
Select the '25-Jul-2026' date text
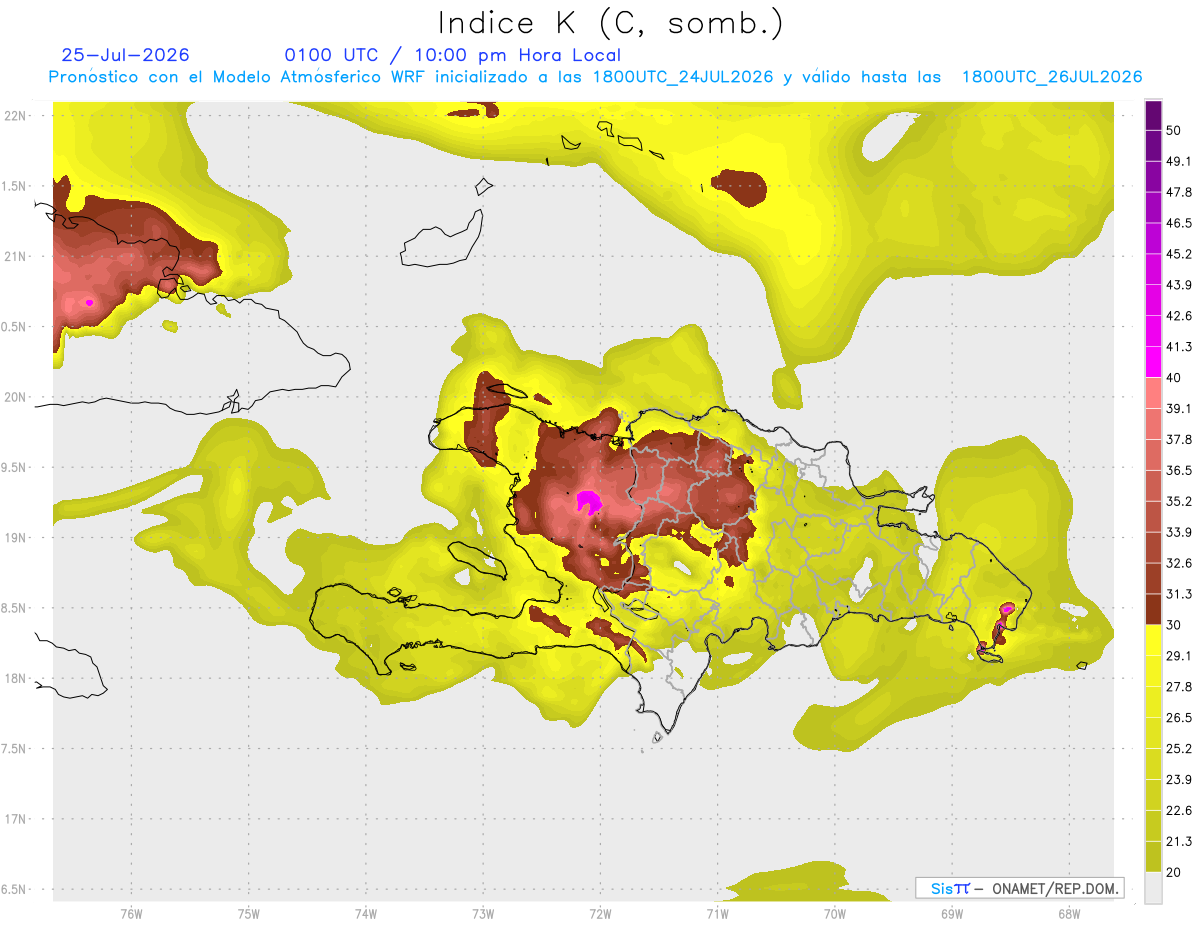click(x=125, y=55)
